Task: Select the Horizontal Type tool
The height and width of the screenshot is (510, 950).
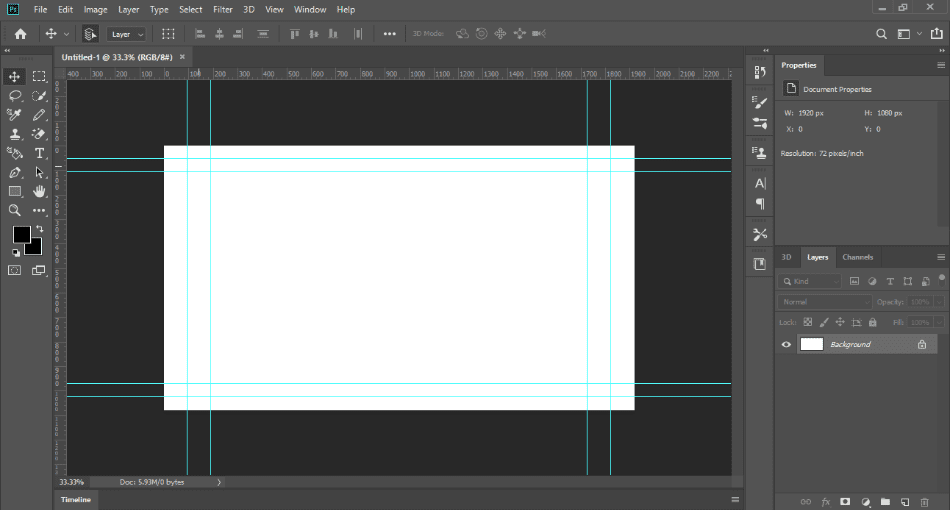Action: click(39, 153)
